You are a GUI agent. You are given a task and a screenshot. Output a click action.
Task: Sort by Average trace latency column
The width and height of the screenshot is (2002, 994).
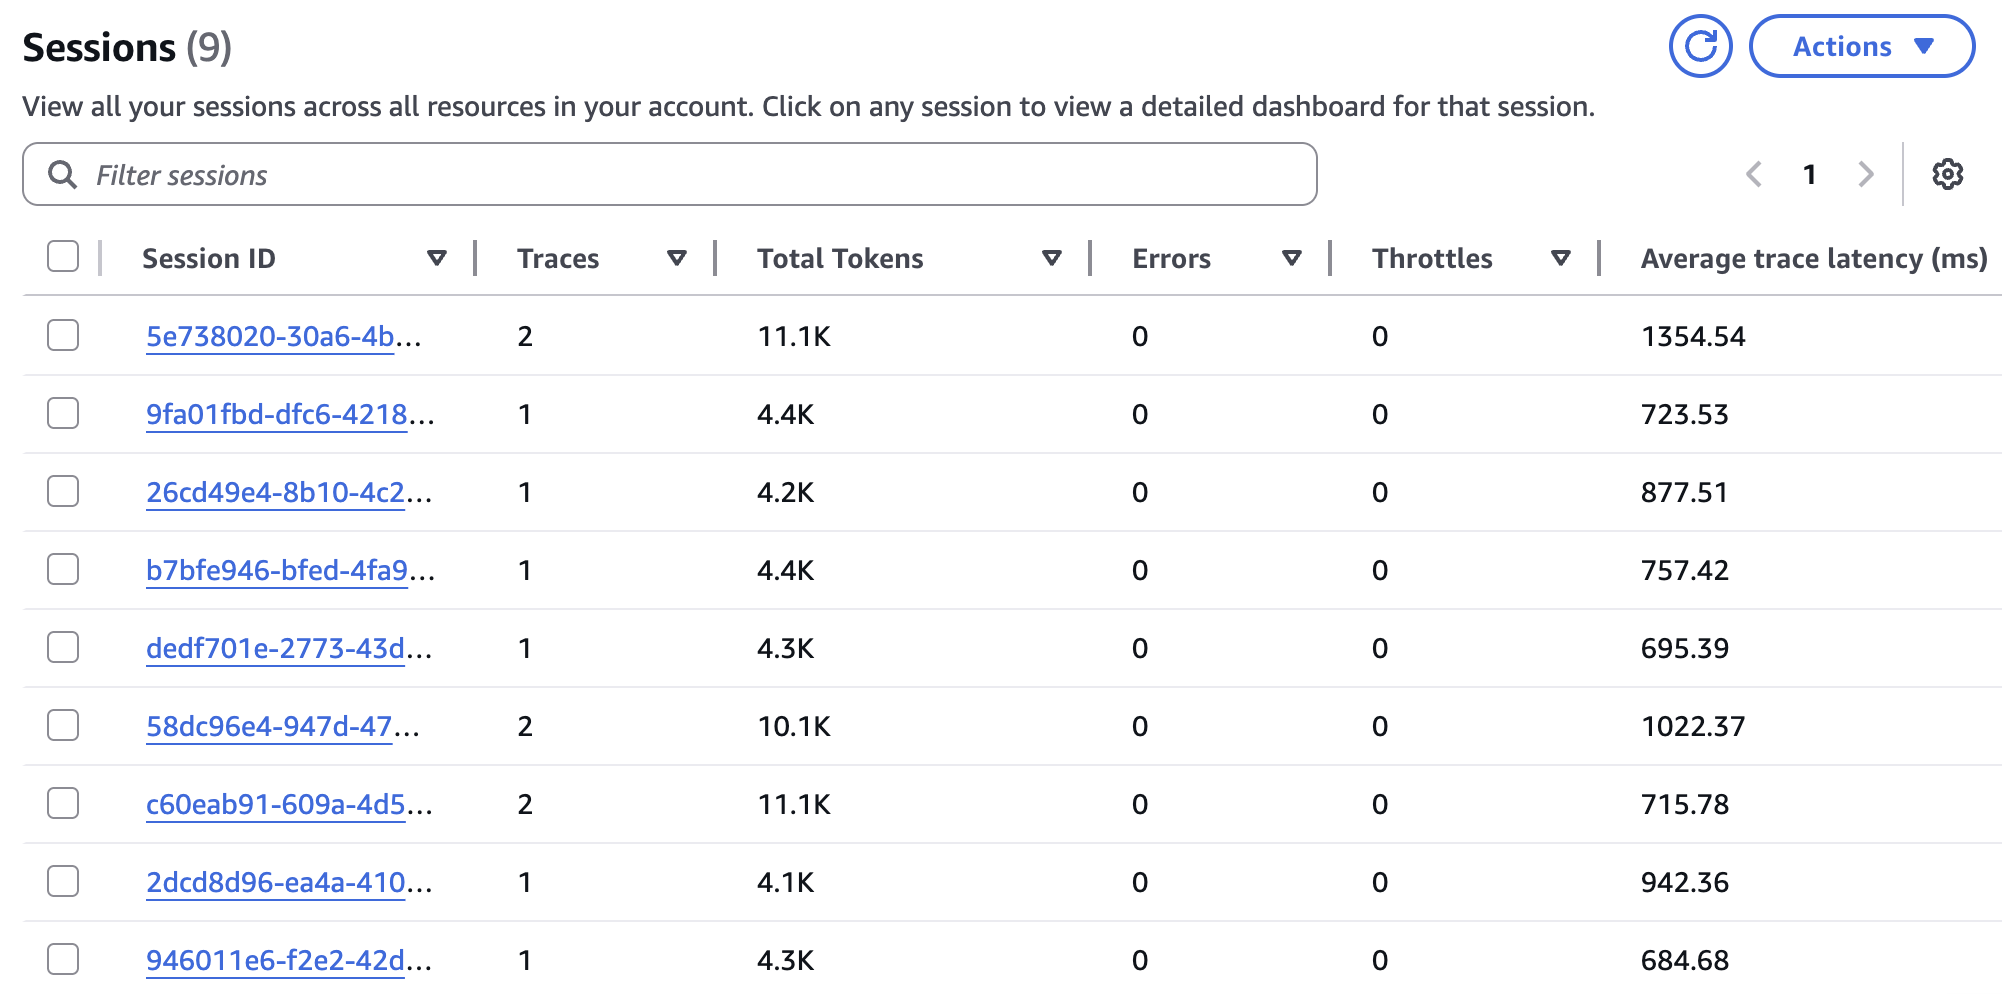point(1813,258)
